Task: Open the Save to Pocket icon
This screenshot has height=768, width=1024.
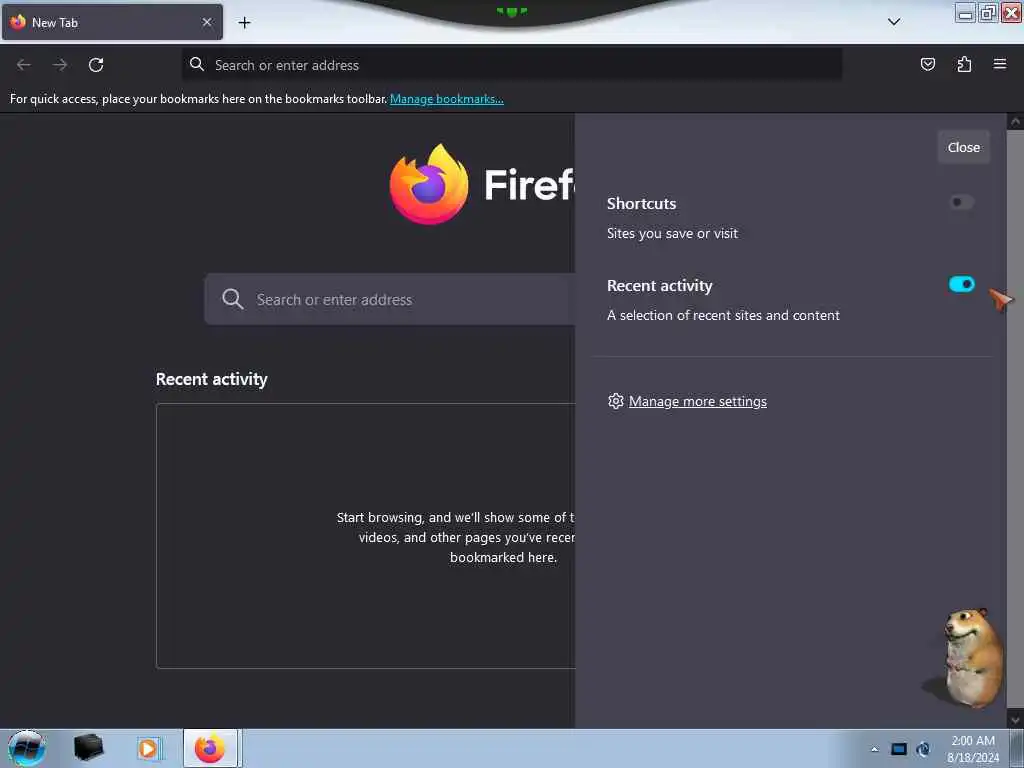Action: tap(927, 64)
